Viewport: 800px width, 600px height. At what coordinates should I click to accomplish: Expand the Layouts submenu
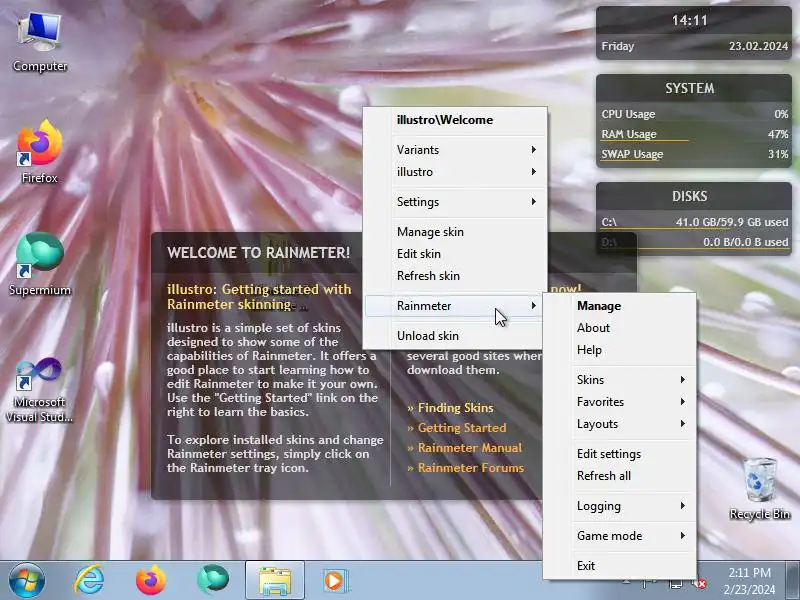tap(619, 423)
